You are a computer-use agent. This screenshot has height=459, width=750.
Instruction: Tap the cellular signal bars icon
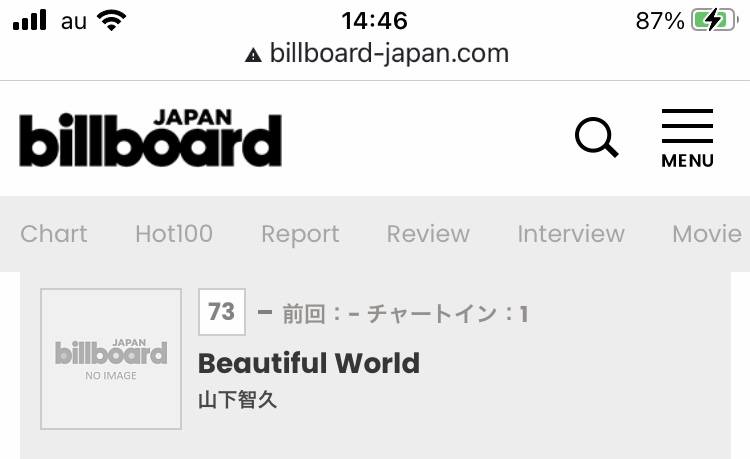(30, 20)
